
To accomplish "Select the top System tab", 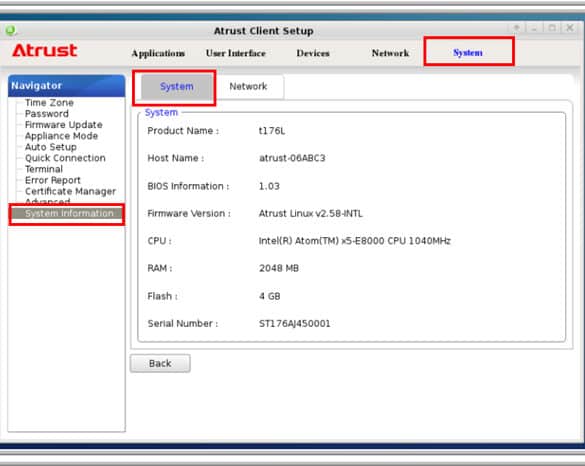I will pos(468,53).
